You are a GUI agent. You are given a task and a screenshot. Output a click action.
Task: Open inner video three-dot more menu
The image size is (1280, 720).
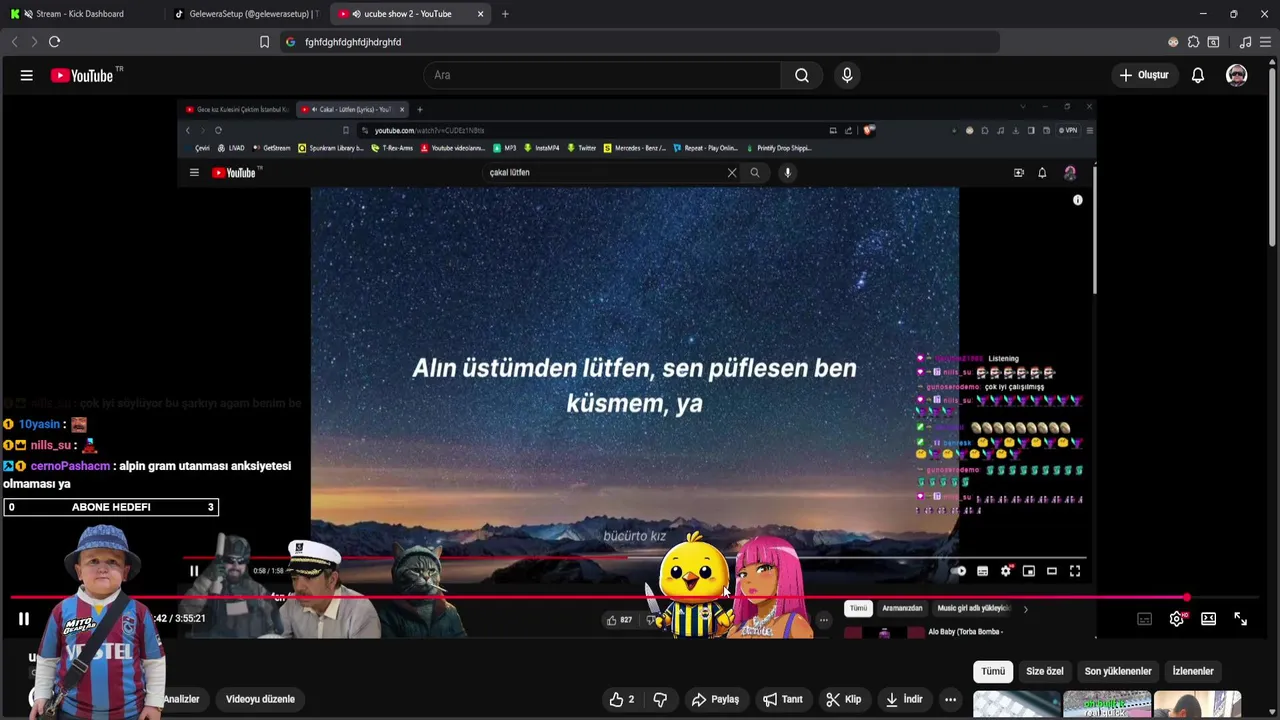point(823,620)
